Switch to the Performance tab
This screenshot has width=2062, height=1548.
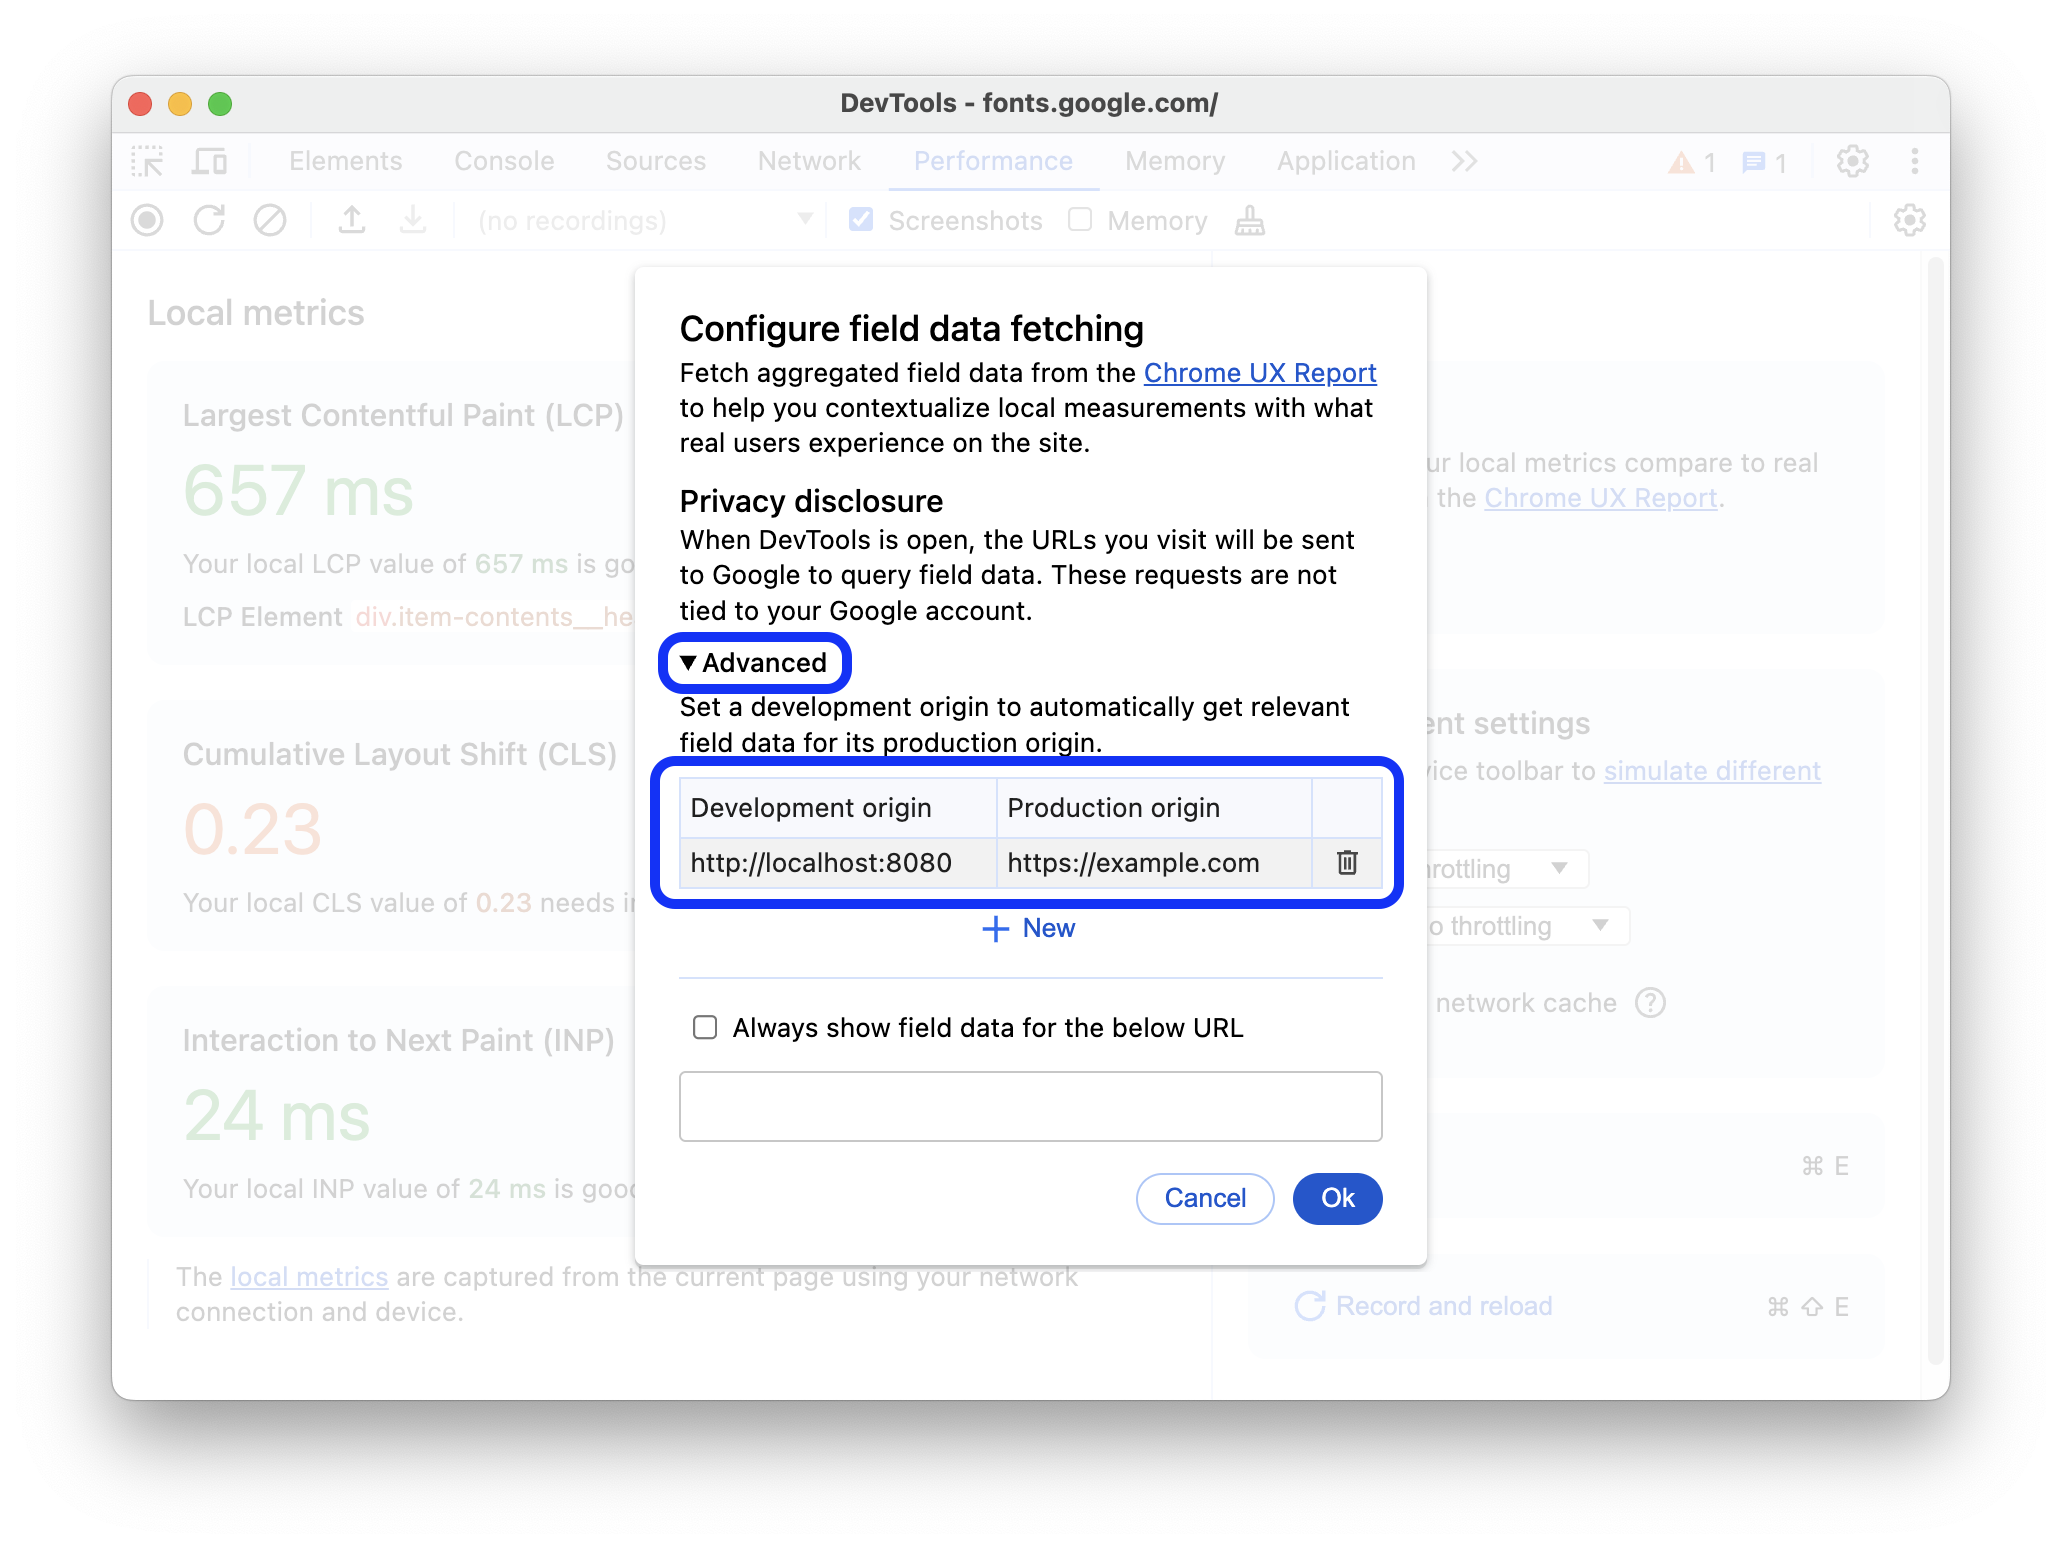pyautogui.click(x=994, y=159)
